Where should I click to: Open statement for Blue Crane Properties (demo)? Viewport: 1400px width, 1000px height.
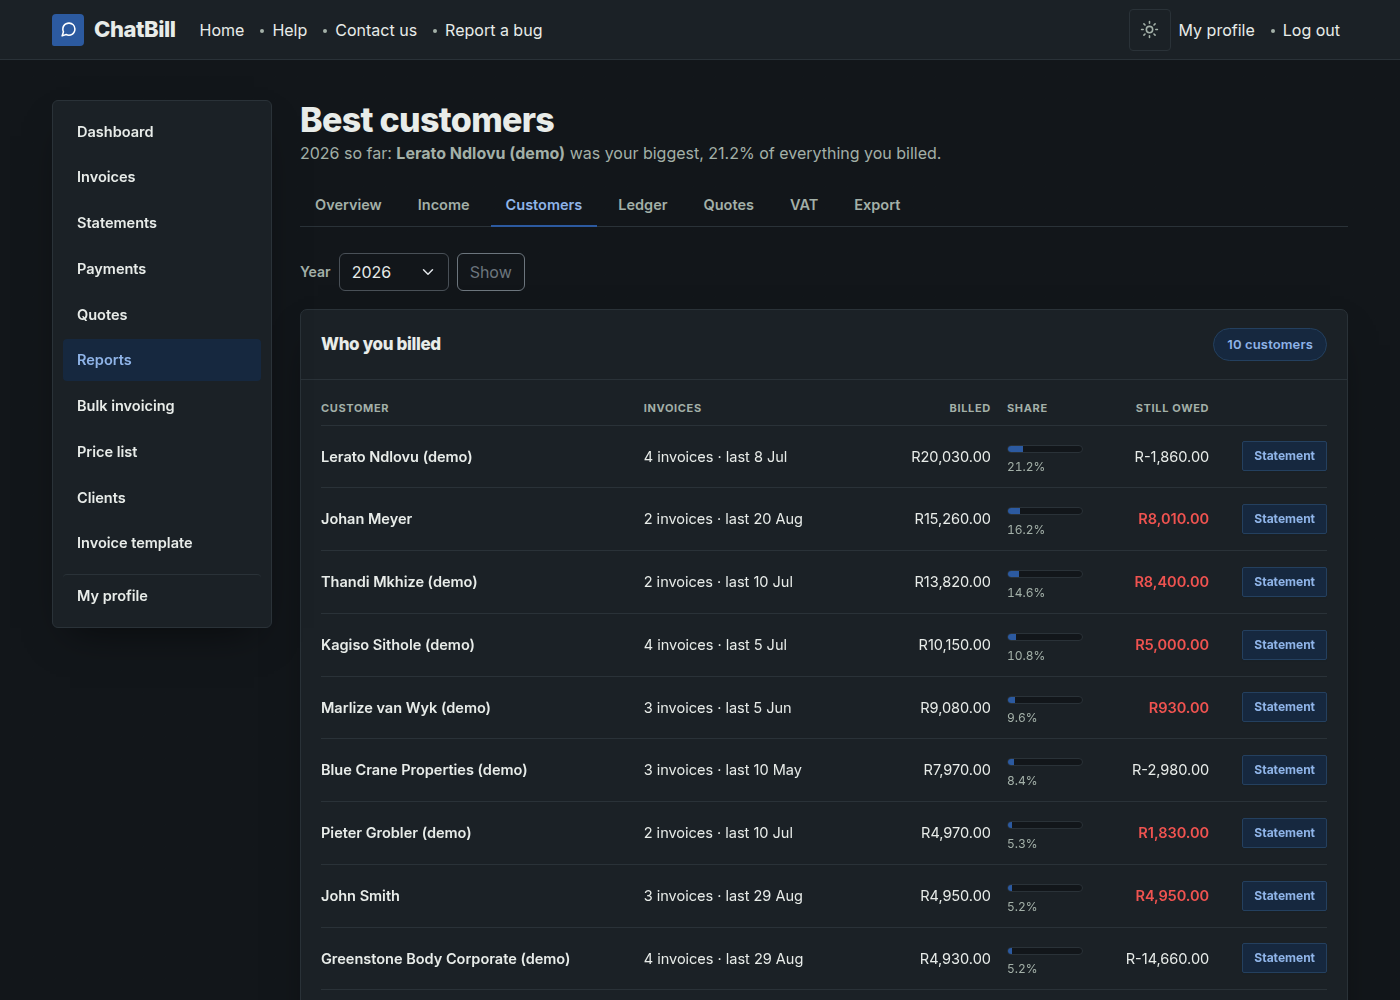point(1284,770)
